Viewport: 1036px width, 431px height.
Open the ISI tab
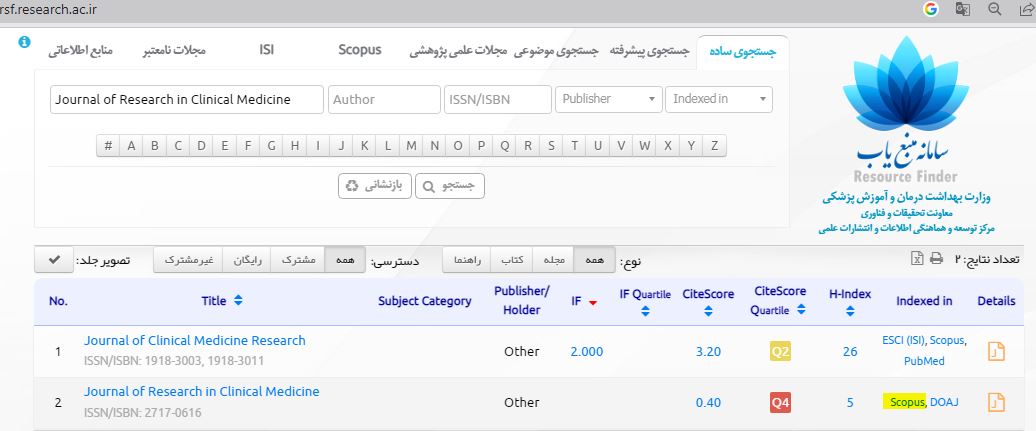(x=267, y=50)
